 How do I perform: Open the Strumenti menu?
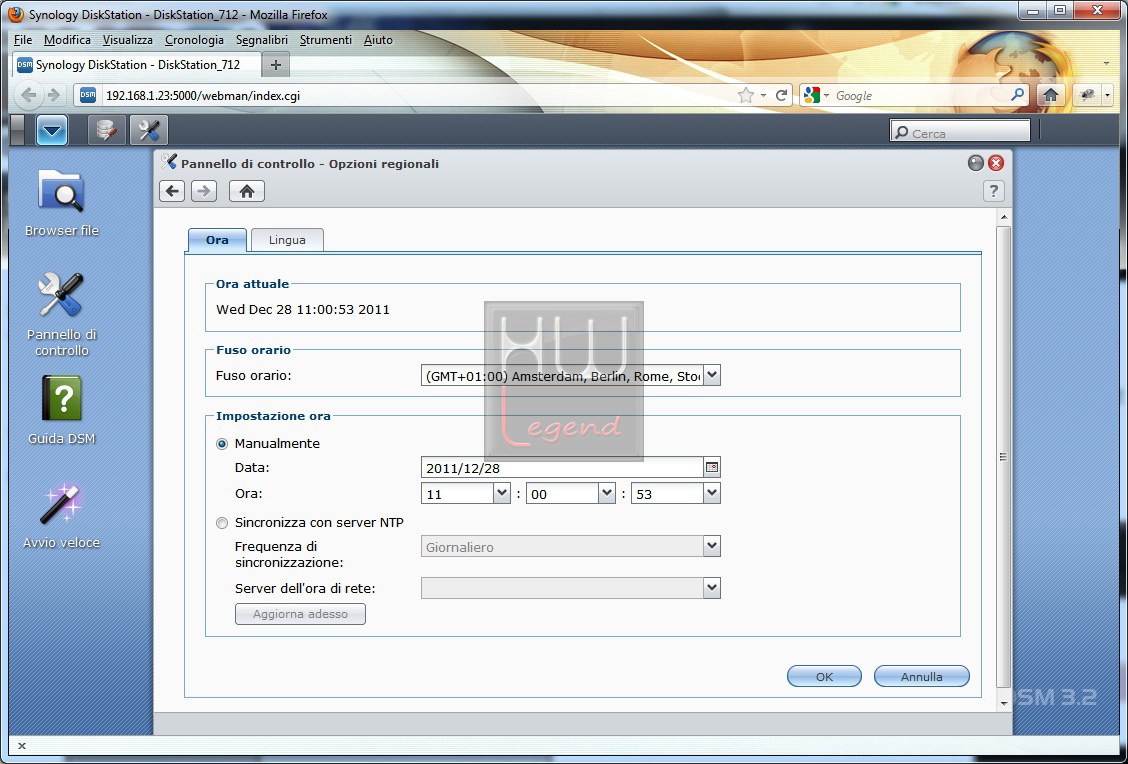click(x=326, y=40)
